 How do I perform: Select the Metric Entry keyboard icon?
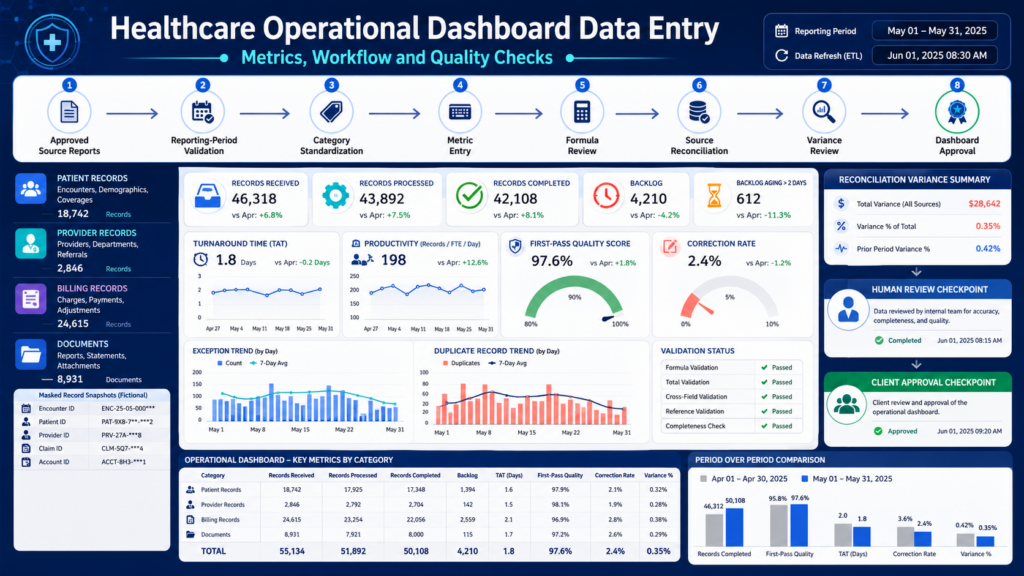click(460, 112)
